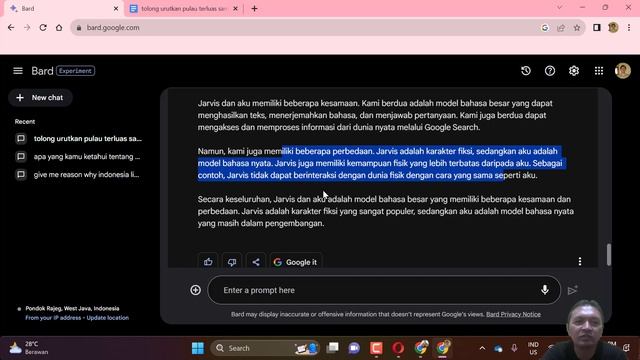Start a New chat

point(40,98)
